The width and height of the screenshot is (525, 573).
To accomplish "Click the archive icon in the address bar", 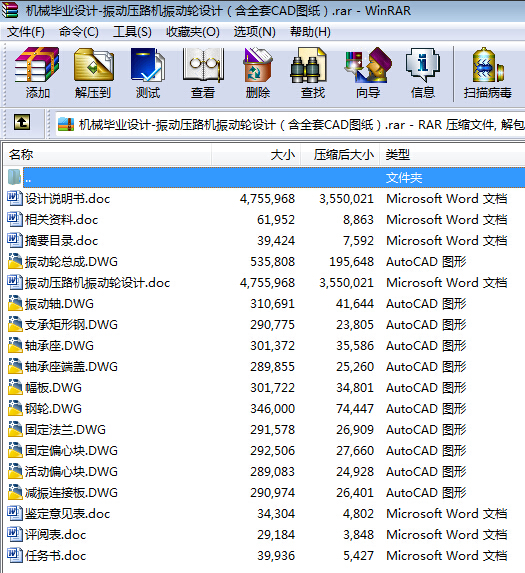I will coord(66,125).
